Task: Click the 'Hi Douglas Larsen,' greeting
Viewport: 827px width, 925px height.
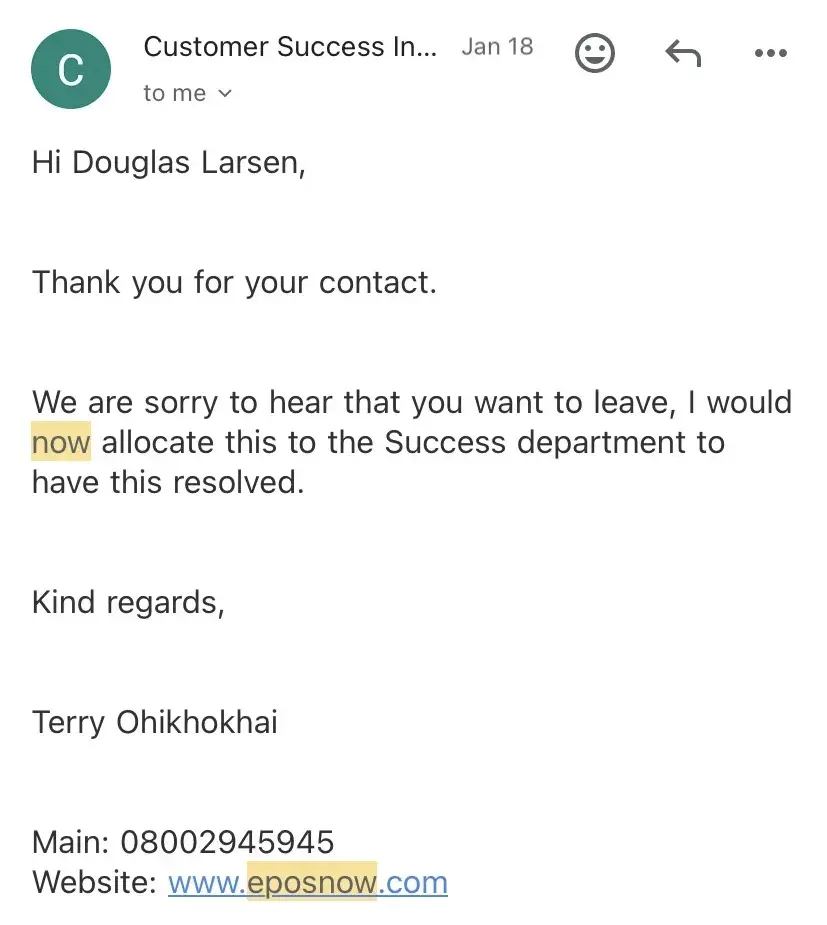Action: [168, 162]
